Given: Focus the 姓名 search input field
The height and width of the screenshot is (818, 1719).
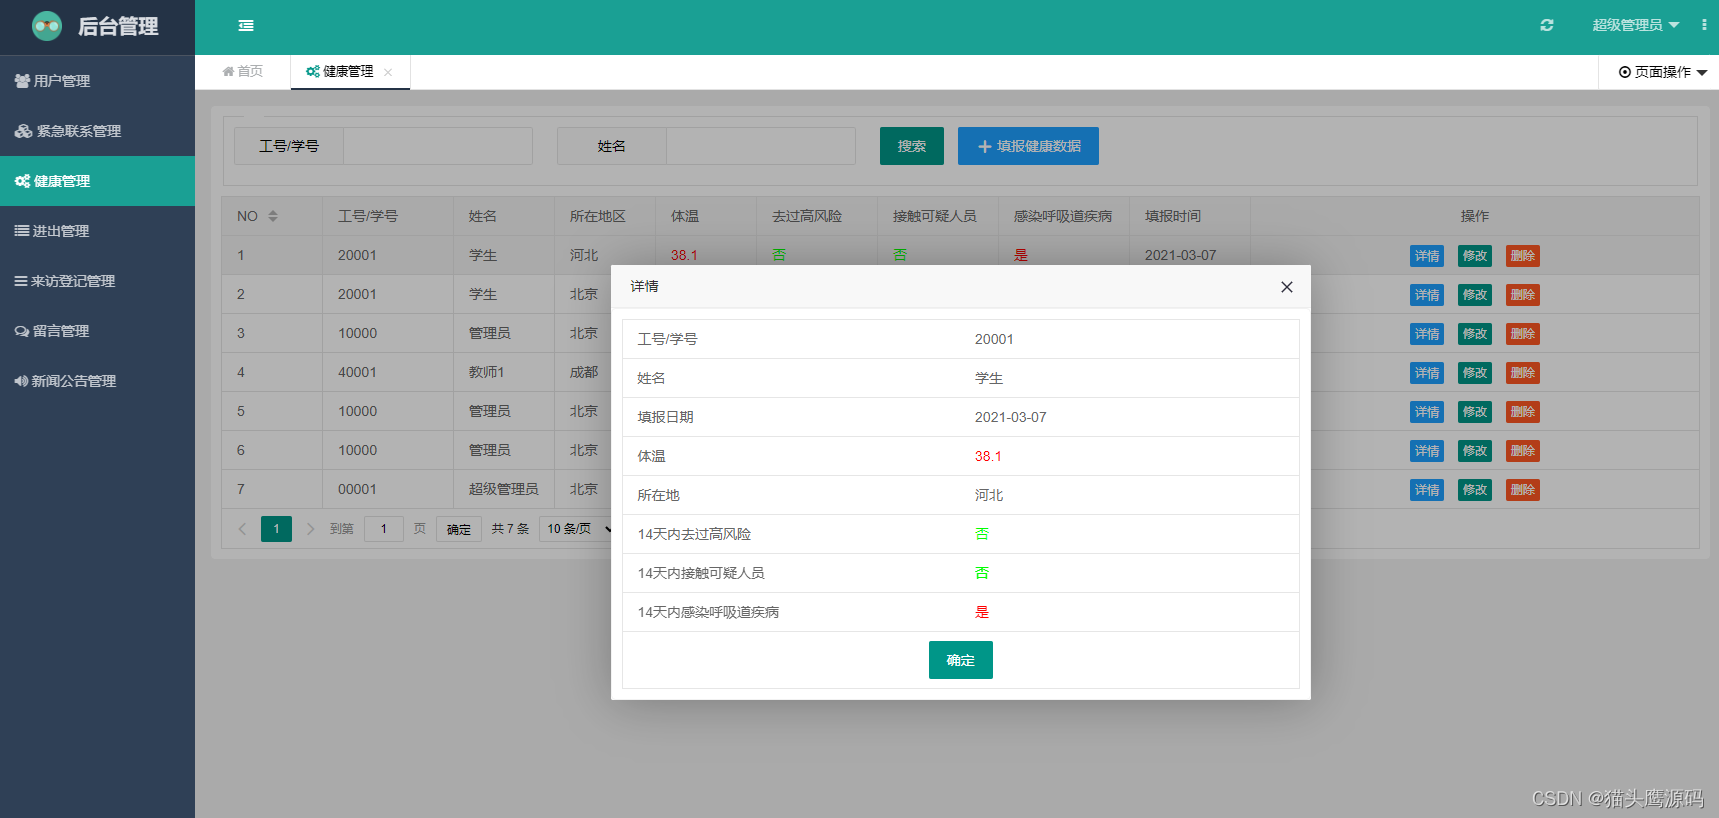Looking at the screenshot, I should pos(761,146).
